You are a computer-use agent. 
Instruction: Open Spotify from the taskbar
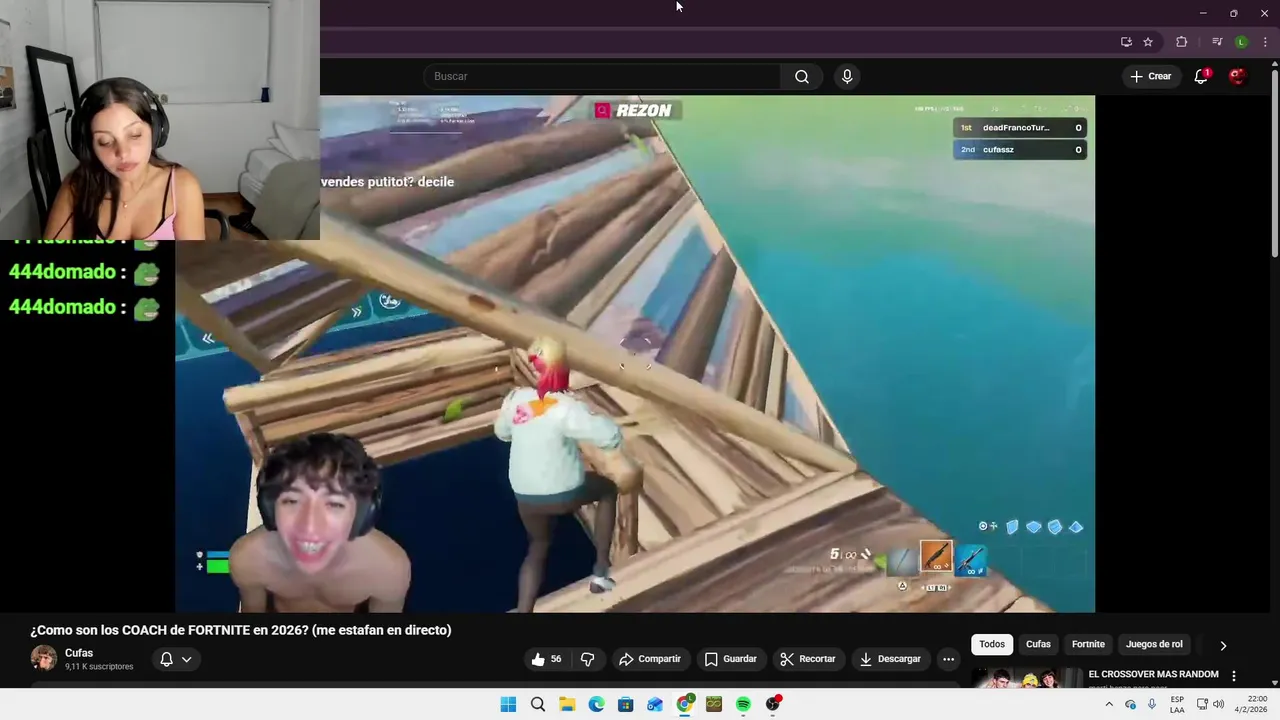click(743, 704)
